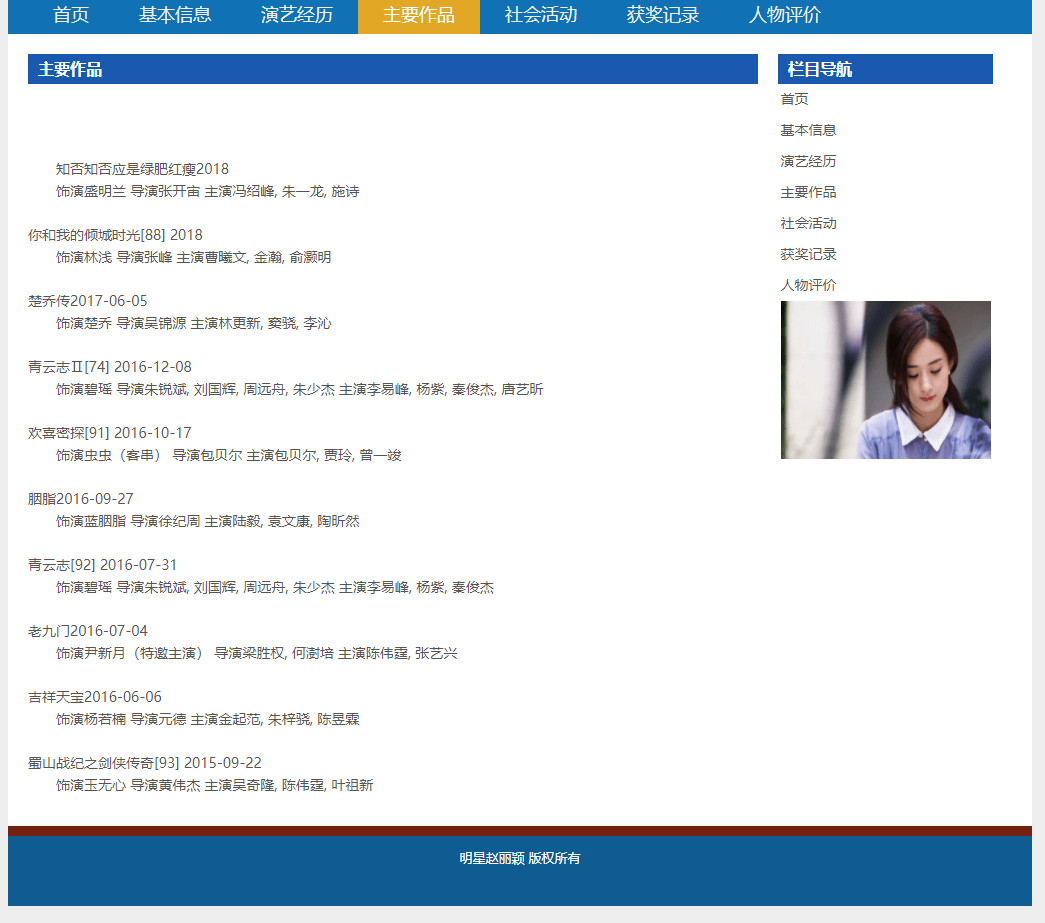1045x923 pixels.
Task: Open 社会活动 link in sidebar navigation
Action: click(808, 223)
